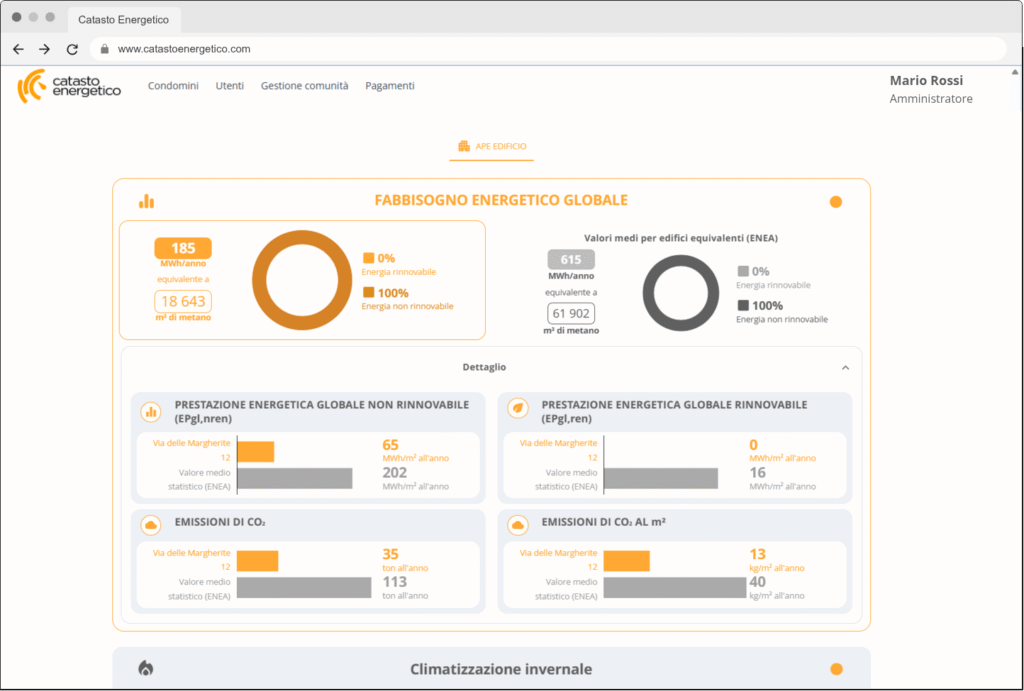Click the cloud icon beside Emissioni di CO₂ al m²
The width and height of the screenshot is (1024, 691).
pos(518,525)
